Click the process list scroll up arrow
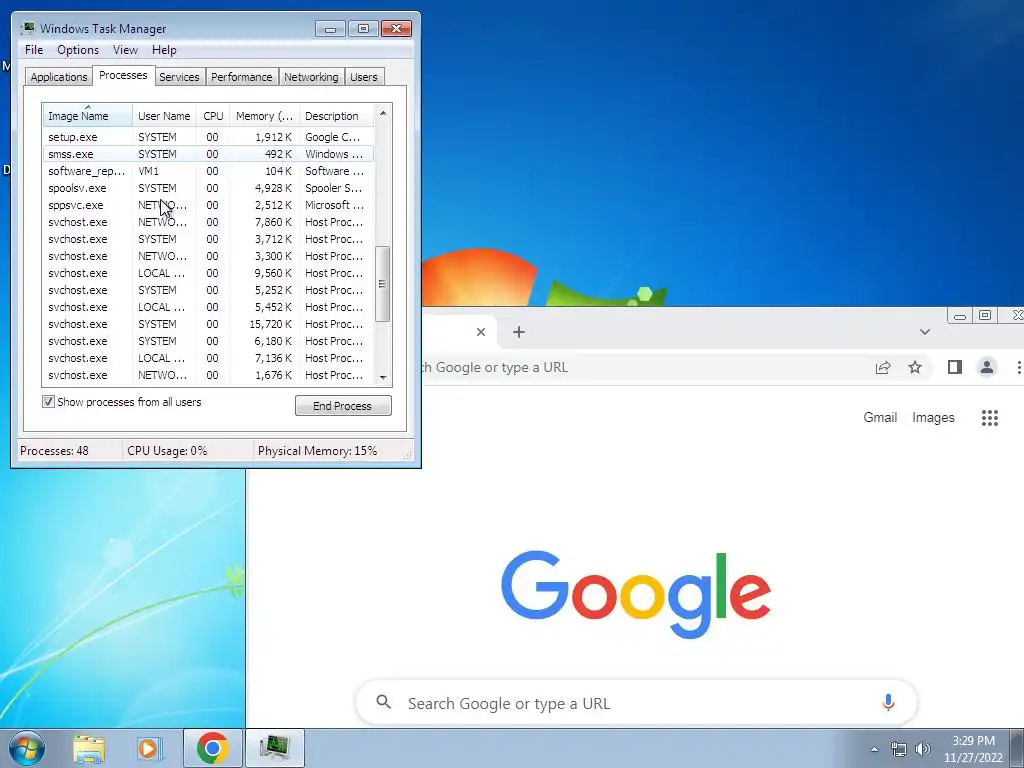Image resolution: width=1024 pixels, height=768 pixels. (383, 113)
